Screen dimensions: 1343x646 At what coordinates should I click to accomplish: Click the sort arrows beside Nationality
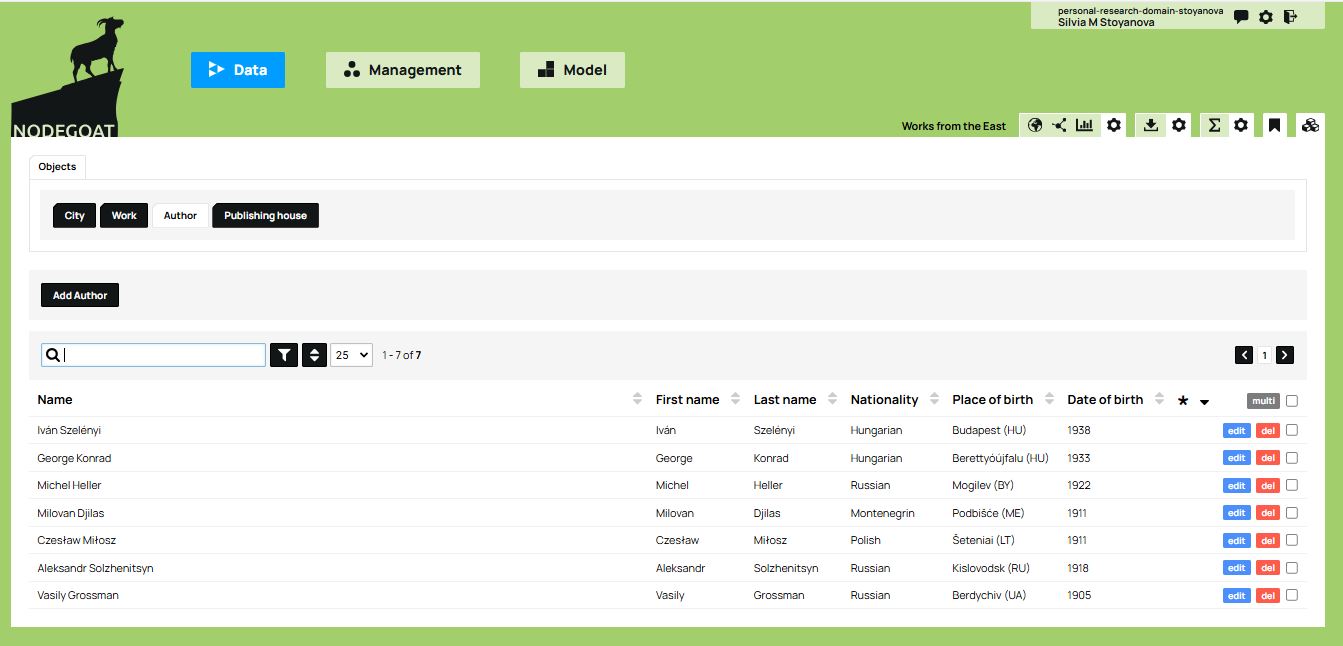pyautogui.click(x=933, y=398)
